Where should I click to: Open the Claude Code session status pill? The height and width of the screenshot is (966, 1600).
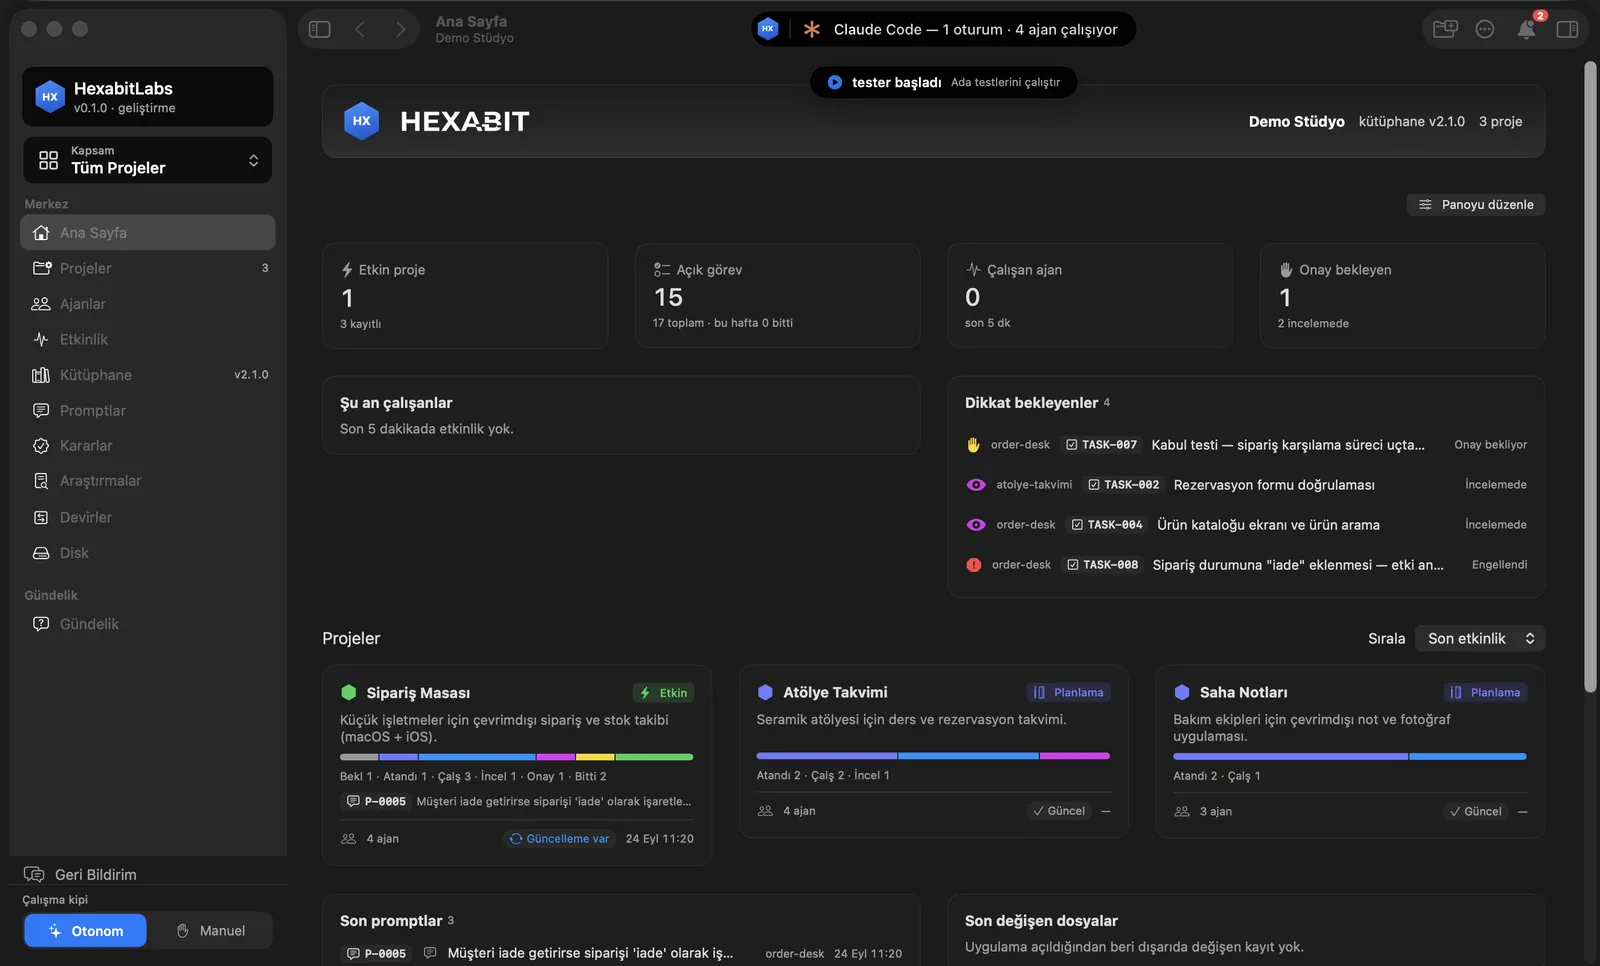943,29
